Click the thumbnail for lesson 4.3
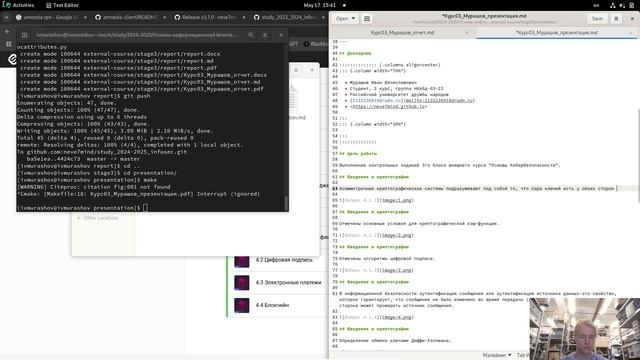Image resolution: width=640 pixels, height=360 pixels. coord(242,282)
